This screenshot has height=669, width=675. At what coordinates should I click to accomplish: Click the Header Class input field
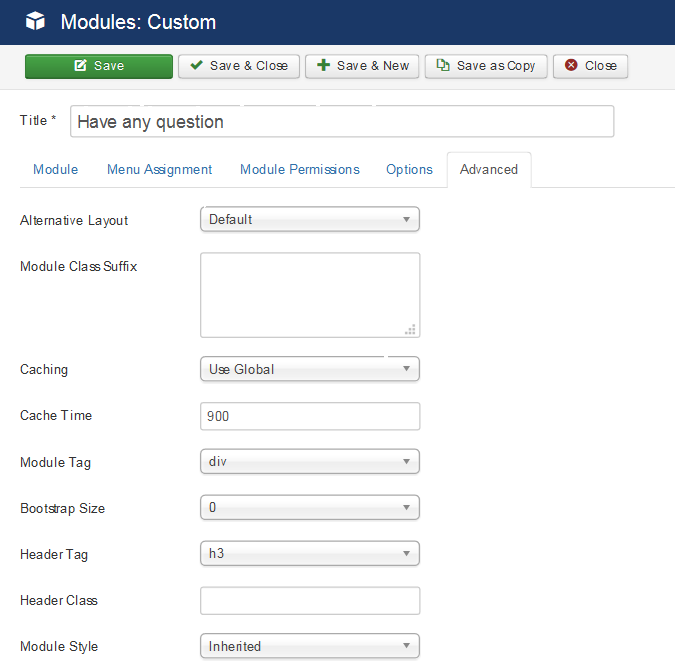coord(310,601)
